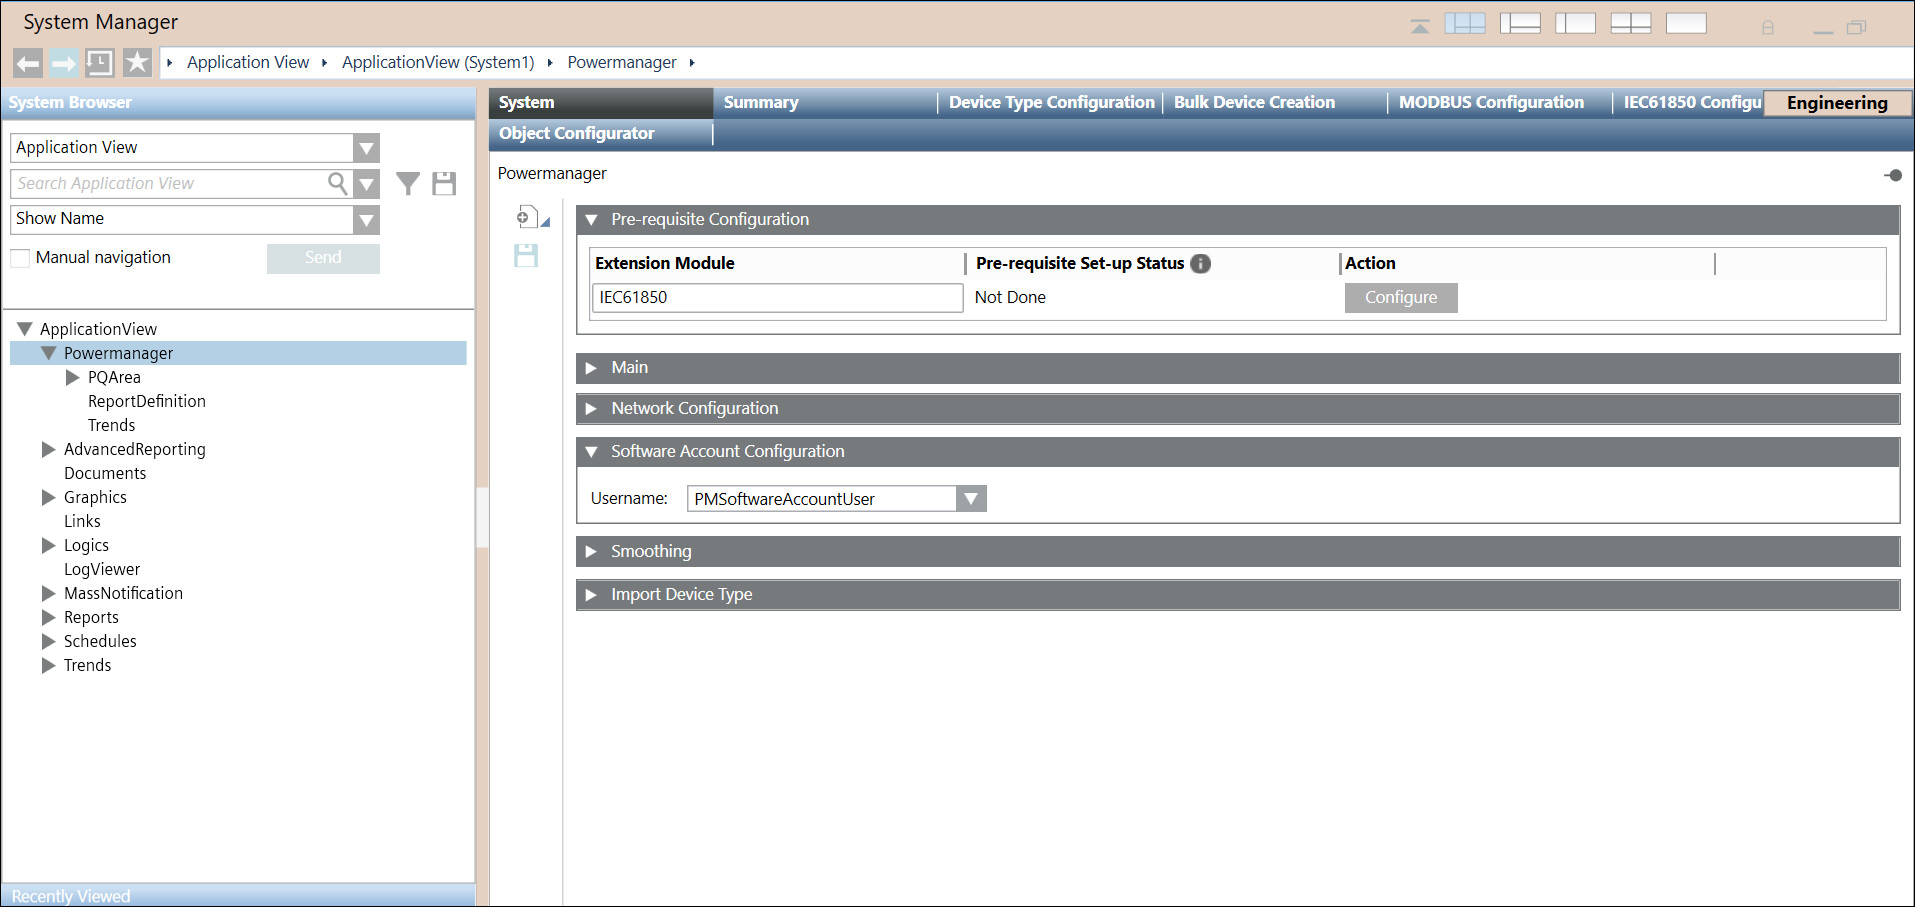Open the Username dropdown list

click(970, 499)
